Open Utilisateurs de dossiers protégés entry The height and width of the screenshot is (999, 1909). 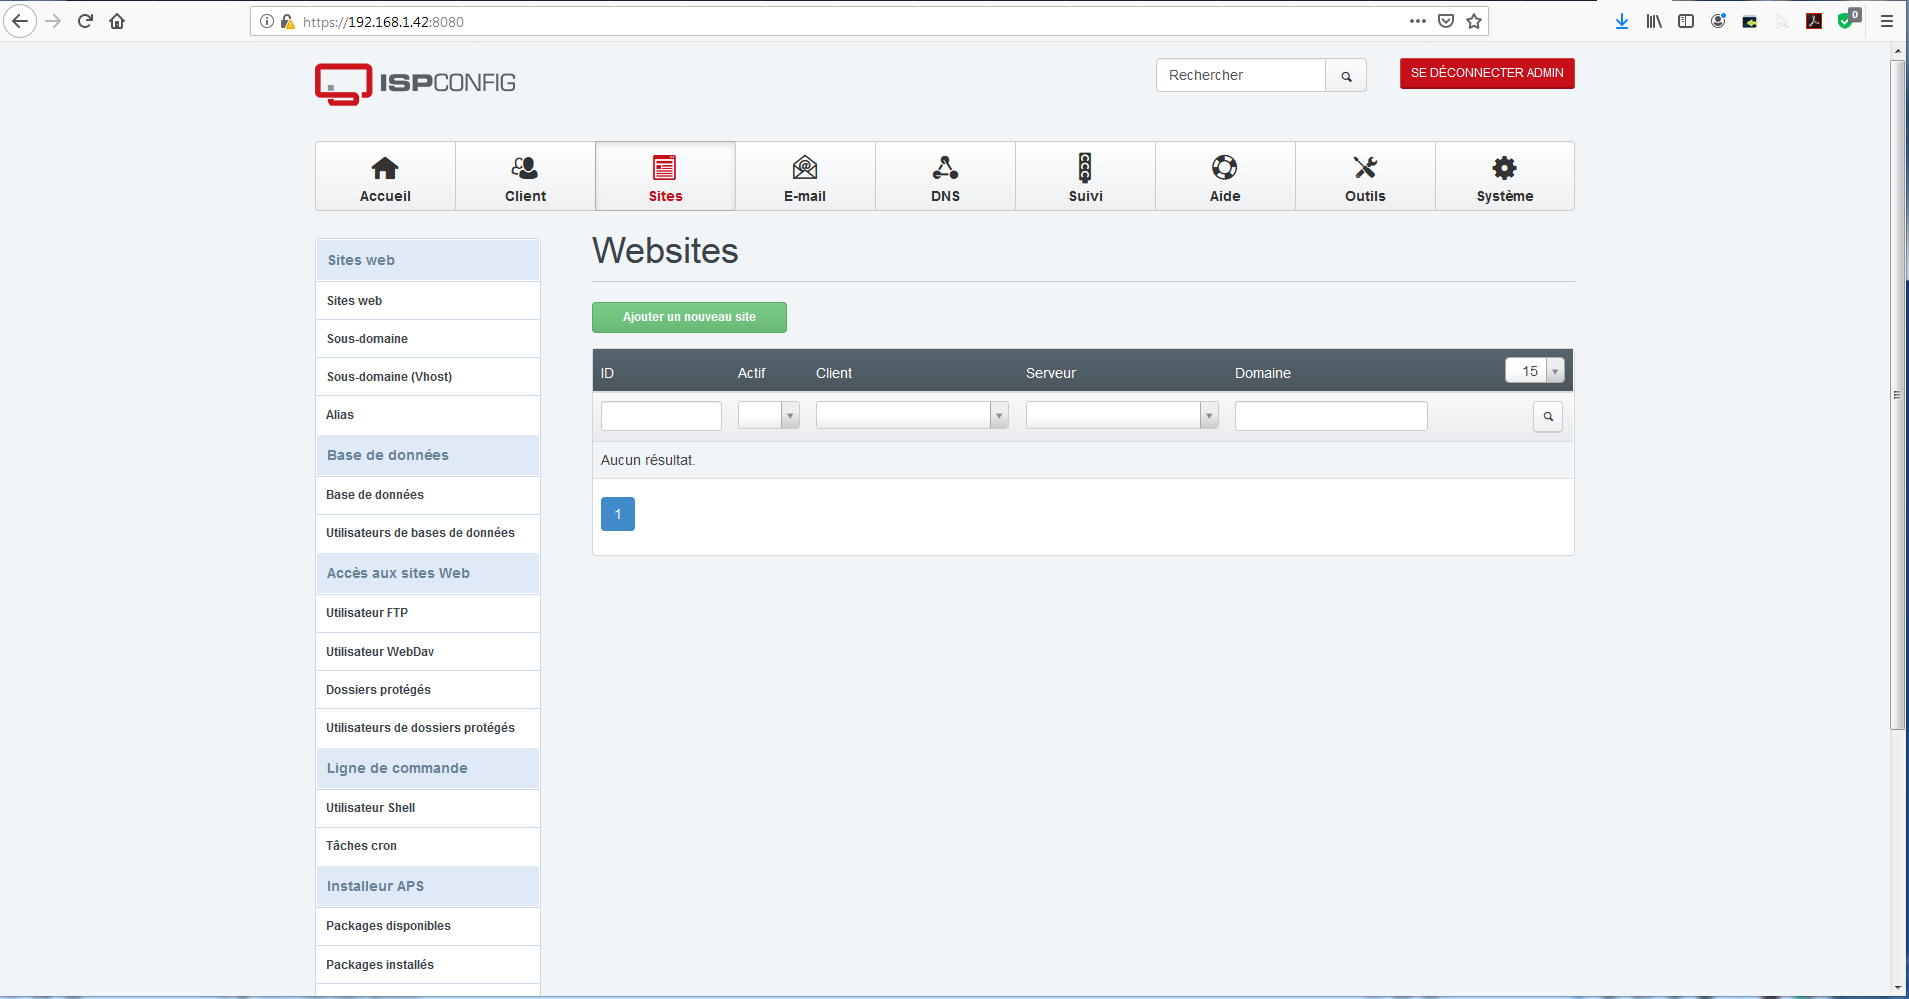pos(428,728)
